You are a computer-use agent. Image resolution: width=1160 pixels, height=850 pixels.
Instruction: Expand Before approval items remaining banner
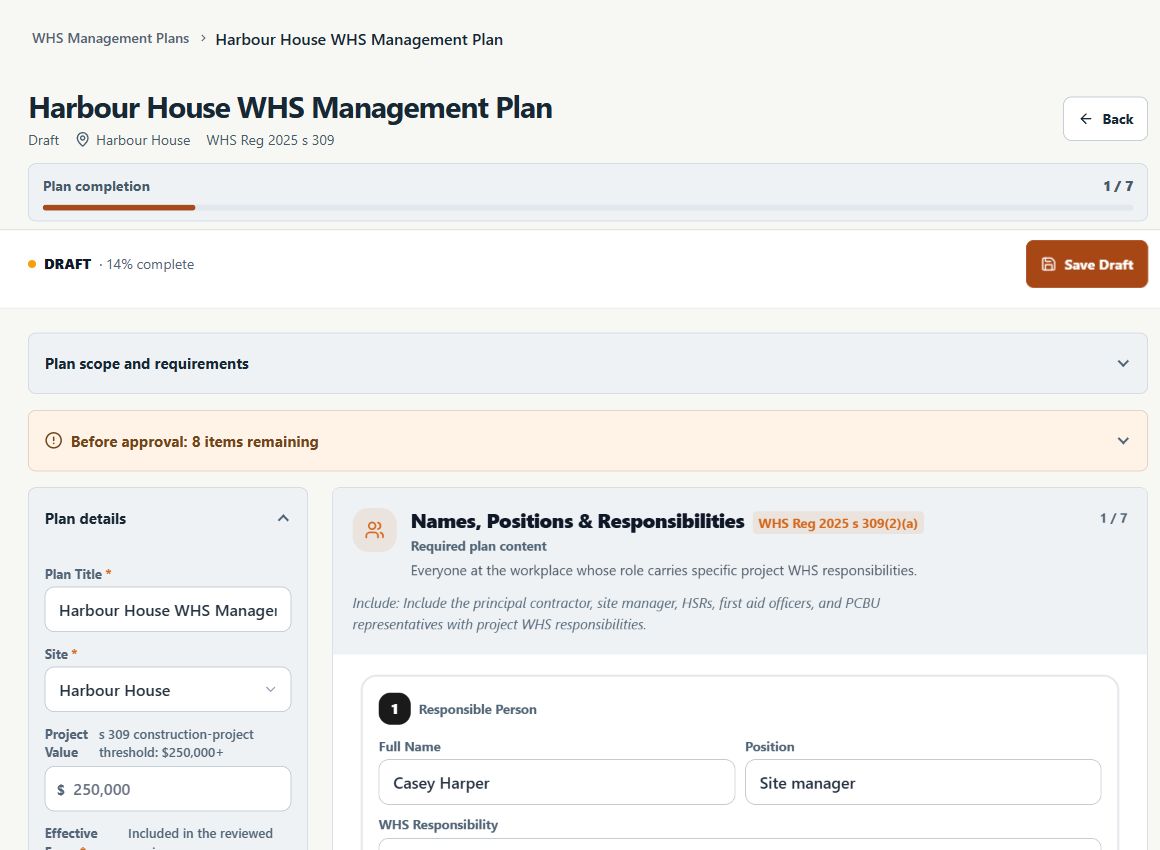[x=587, y=441]
